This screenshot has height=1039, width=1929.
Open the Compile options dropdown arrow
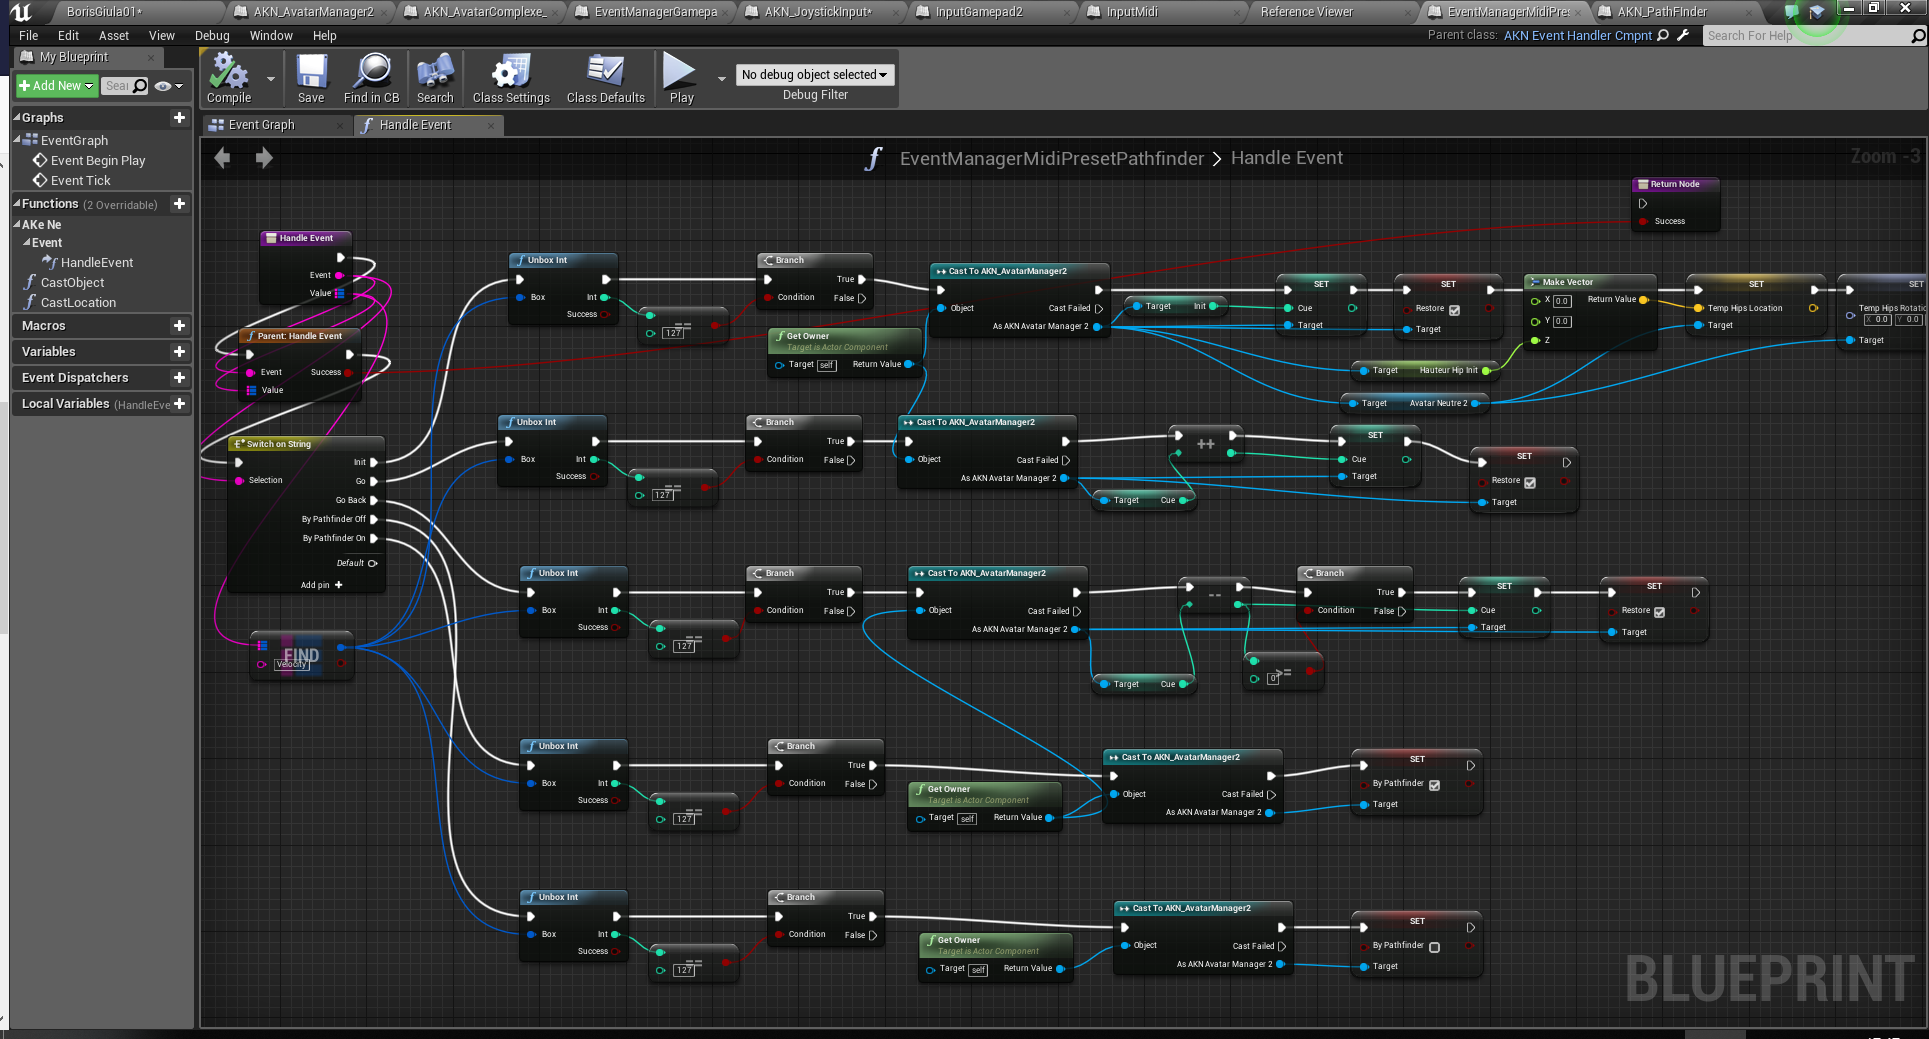point(270,78)
